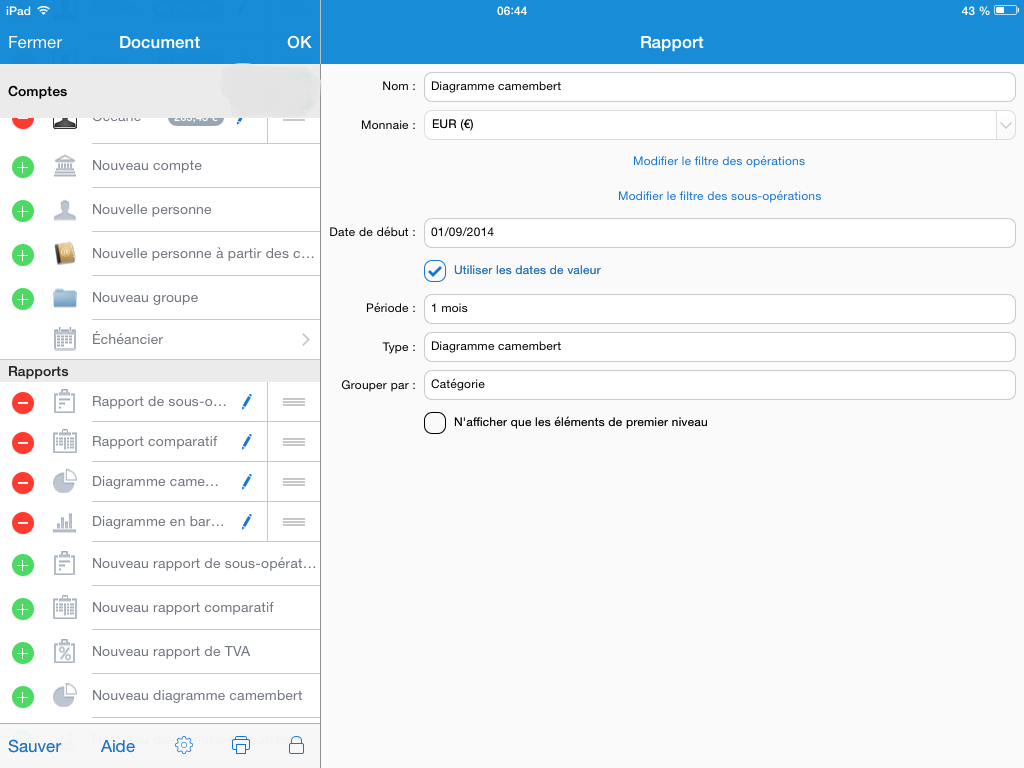Tap the reorder handle for Diagramme en barres
The width and height of the screenshot is (1024, 768).
point(293,522)
